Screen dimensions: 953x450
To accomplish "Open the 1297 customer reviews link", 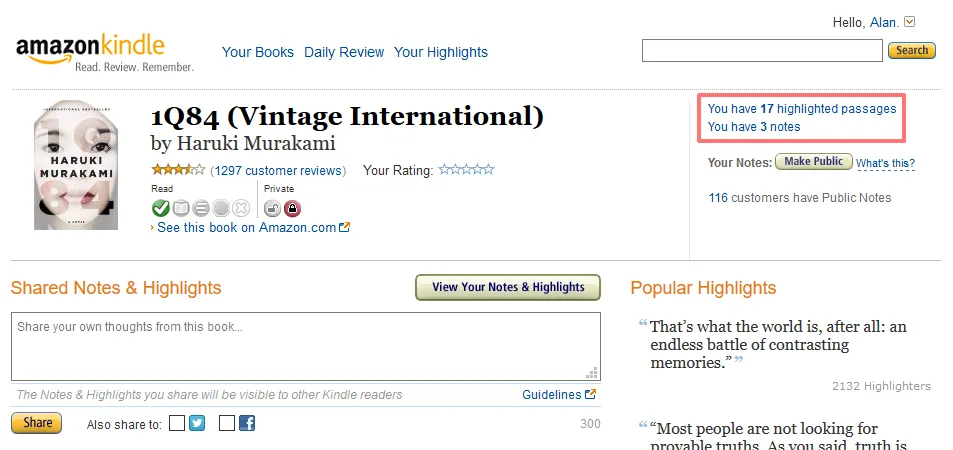I will 277,171.
